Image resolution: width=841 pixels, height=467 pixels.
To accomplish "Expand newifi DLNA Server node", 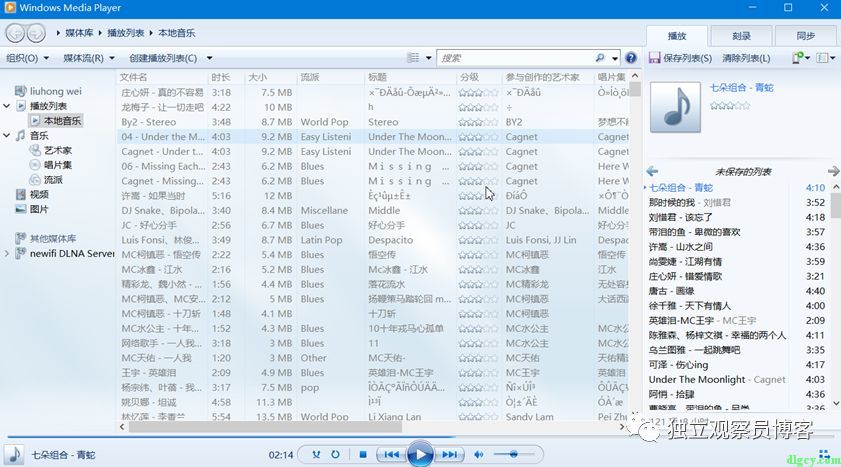I will [6, 254].
